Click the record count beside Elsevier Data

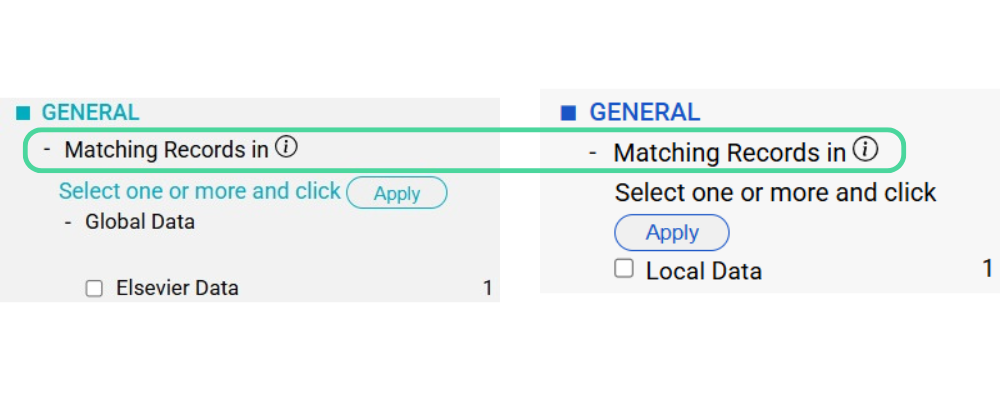point(488,289)
